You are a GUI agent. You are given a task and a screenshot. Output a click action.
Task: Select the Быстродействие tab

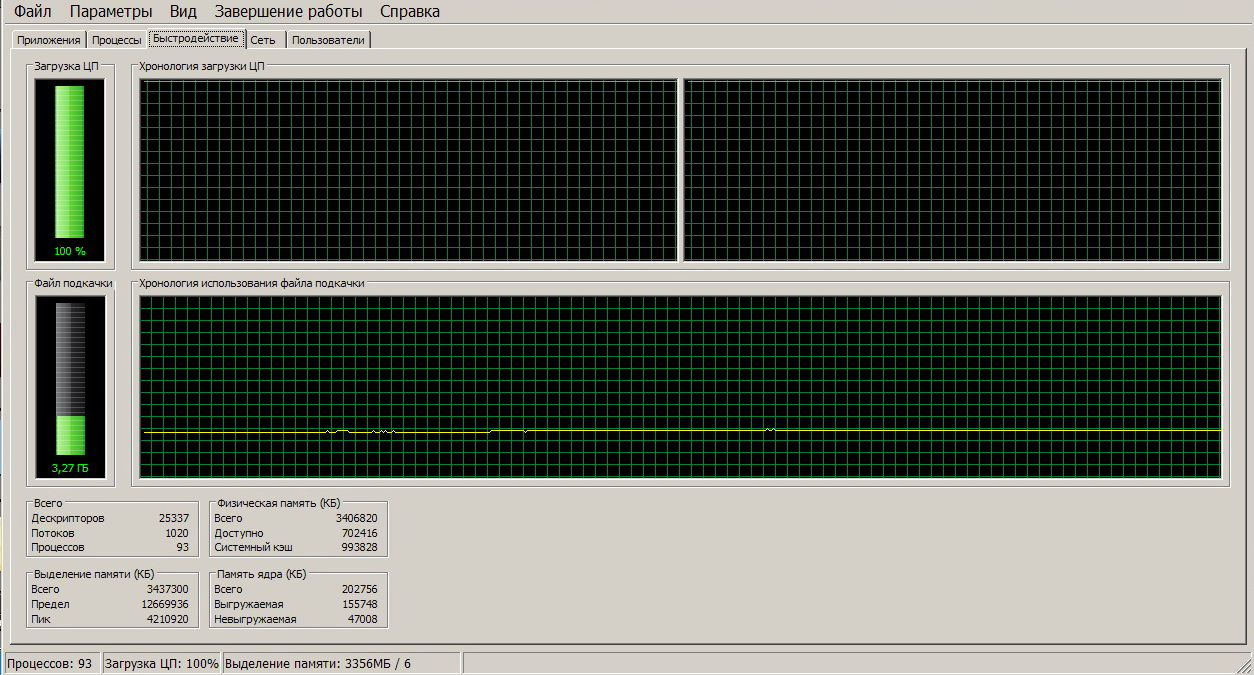[196, 39]
